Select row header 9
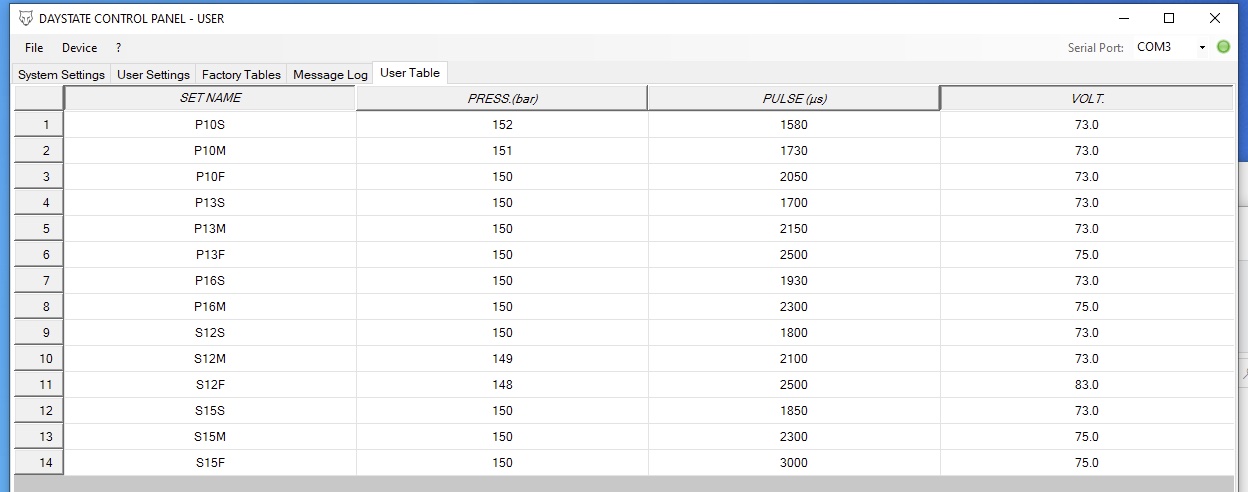This screenshot has width=1248, height=492. click(39, 333)
